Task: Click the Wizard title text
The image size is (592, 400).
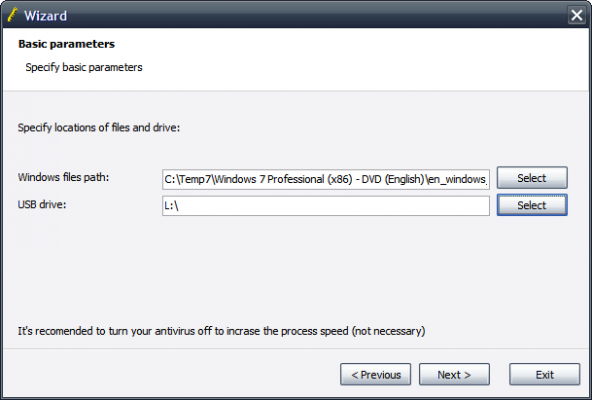Action: point(45,16)
